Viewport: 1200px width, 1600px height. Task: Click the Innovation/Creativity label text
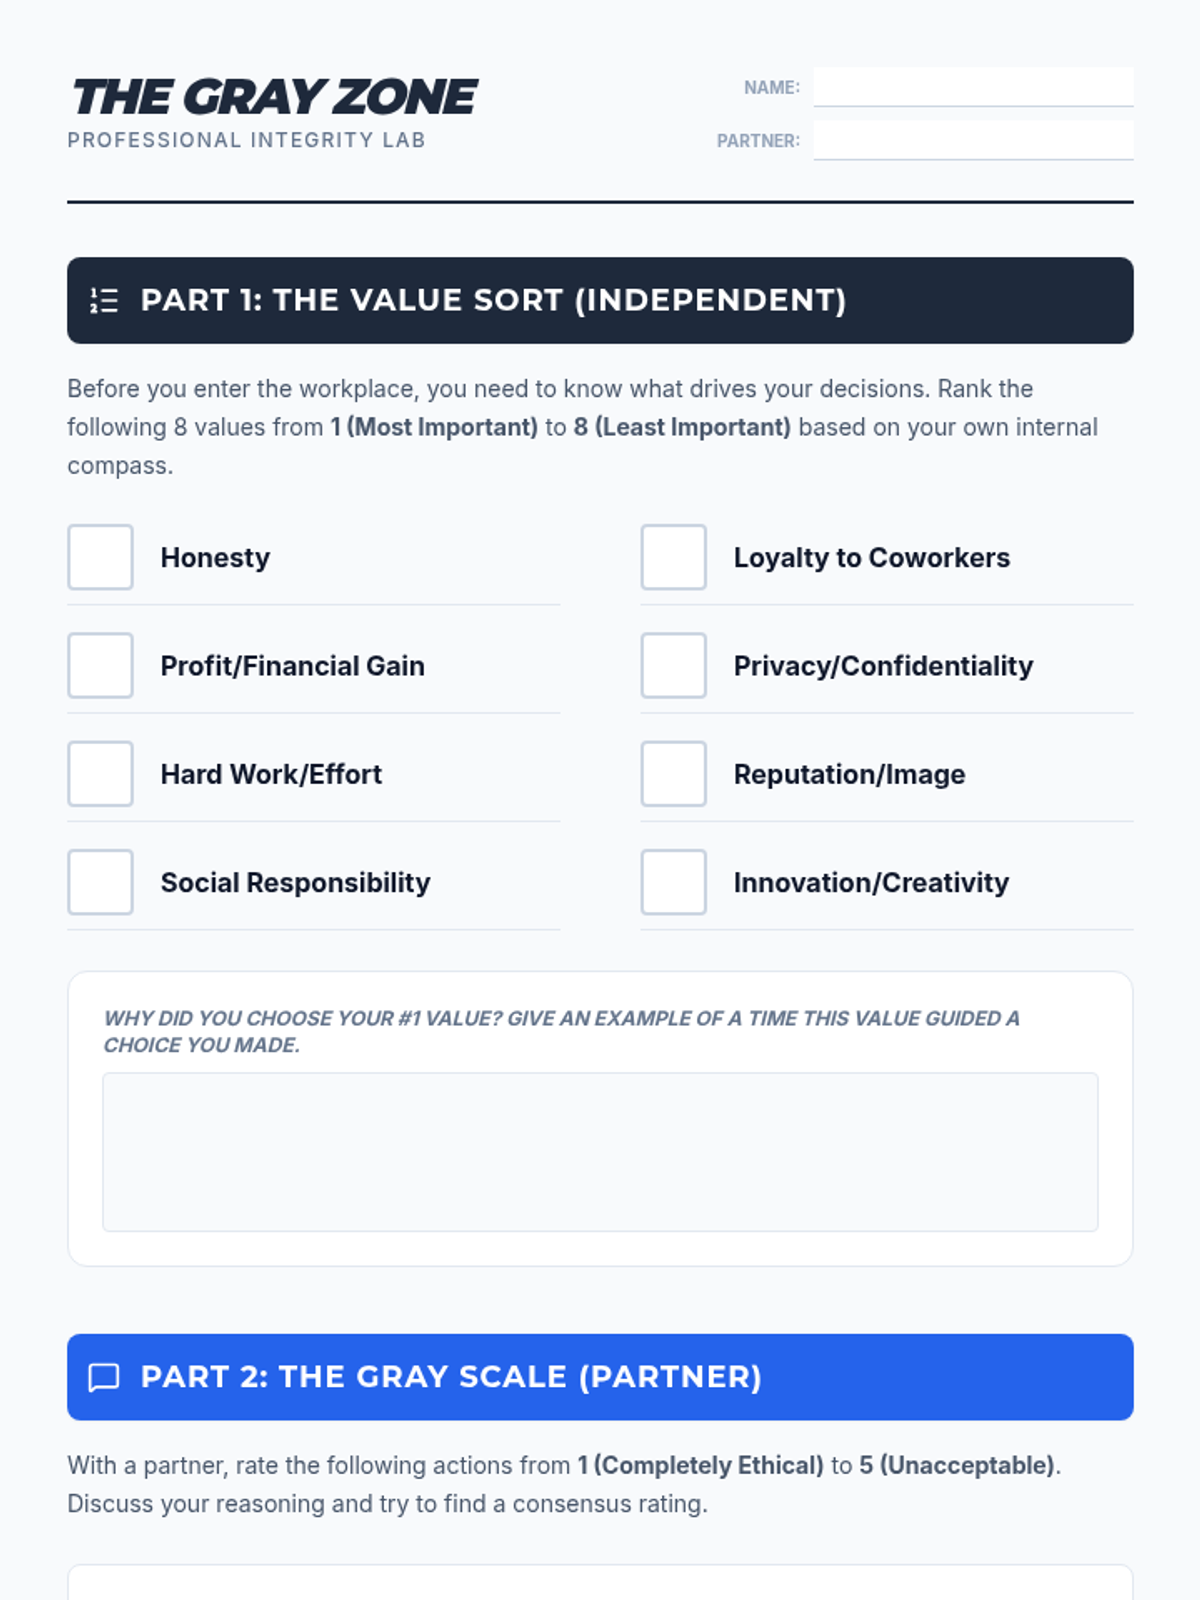click(x=870, y=882)
